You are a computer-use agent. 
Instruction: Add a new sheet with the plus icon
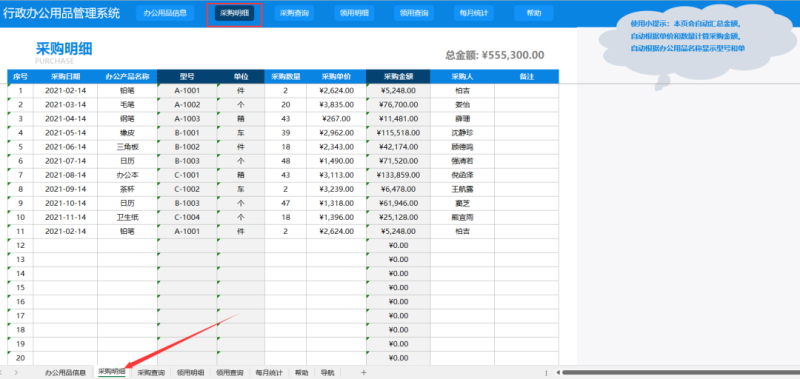pyautogui.click(x=364, y=372)
